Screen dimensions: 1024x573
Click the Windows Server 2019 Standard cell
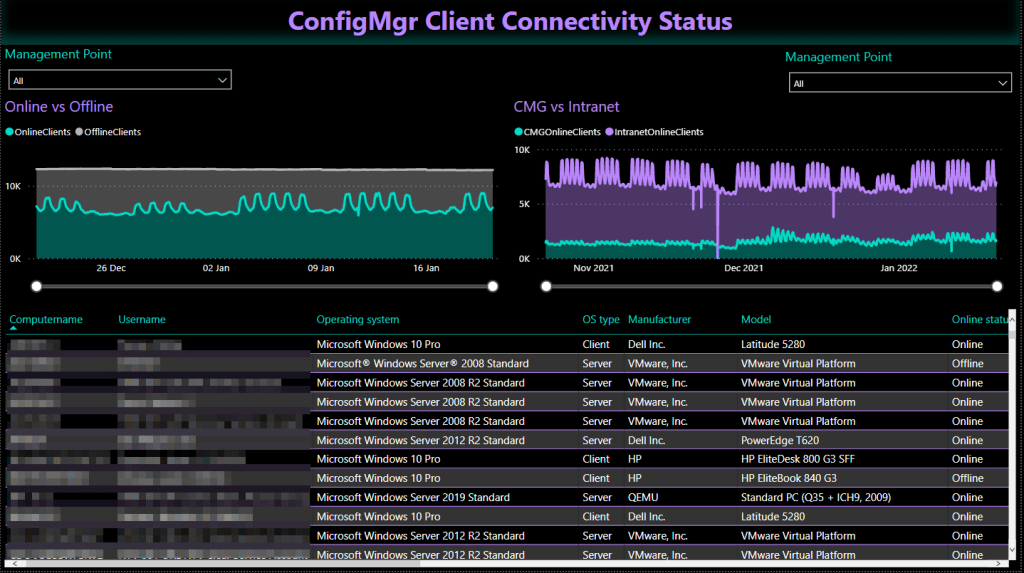[413, 497]
